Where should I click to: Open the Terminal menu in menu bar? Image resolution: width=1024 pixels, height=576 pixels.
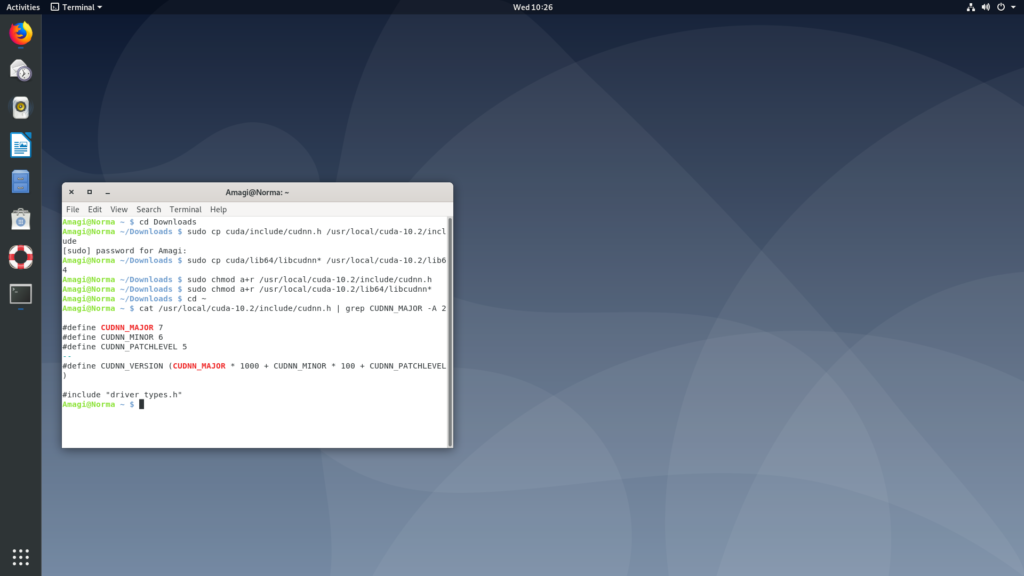click(185, 210)
